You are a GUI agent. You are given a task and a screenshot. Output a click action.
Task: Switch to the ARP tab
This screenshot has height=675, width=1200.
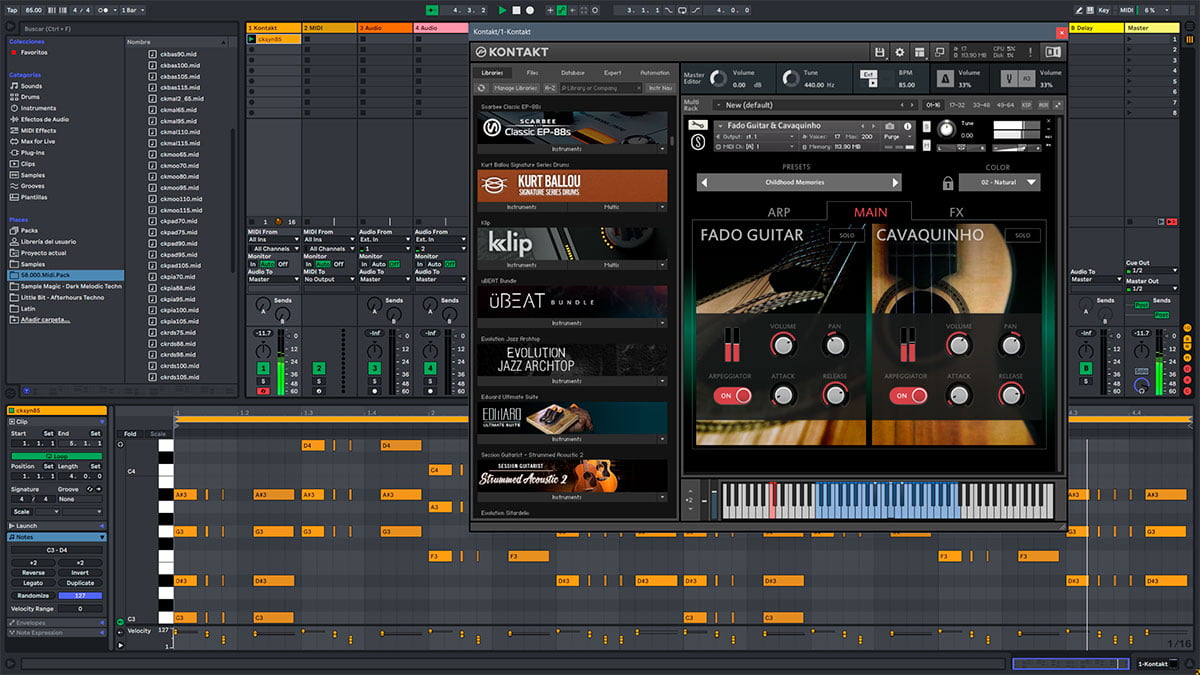point(779,212)
